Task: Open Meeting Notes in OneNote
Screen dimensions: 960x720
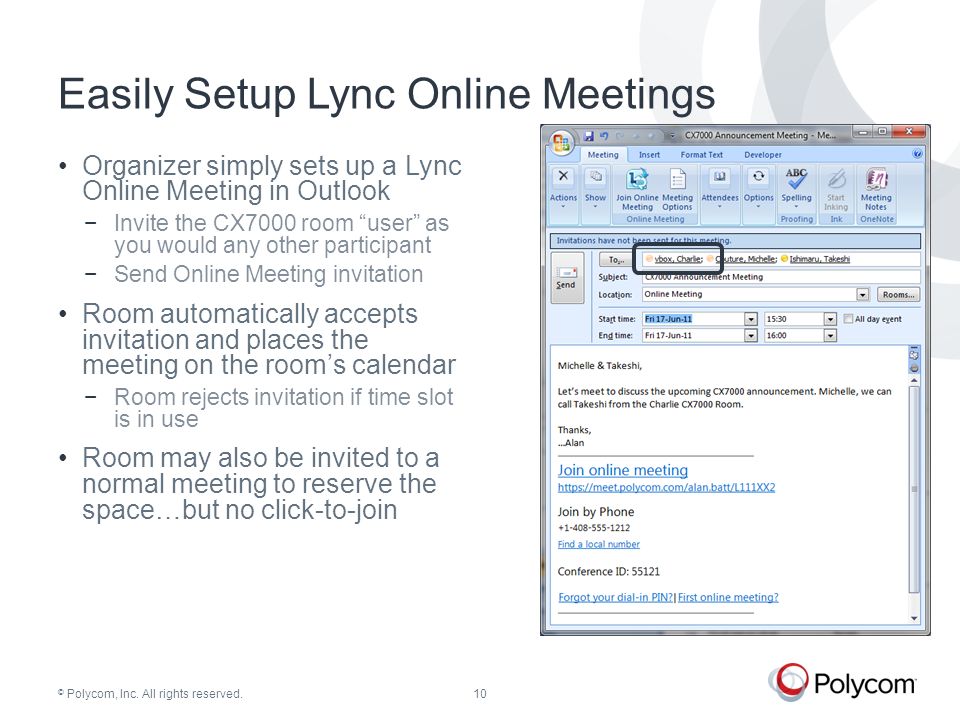Action: (876, 189)
